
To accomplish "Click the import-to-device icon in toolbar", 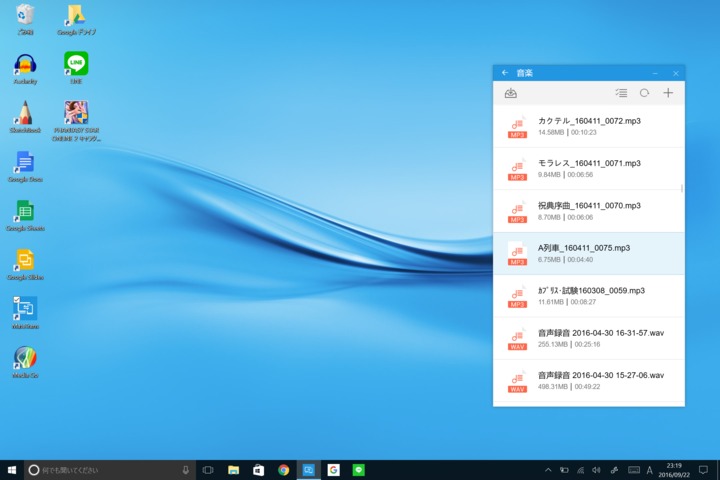I will (511, 93).
